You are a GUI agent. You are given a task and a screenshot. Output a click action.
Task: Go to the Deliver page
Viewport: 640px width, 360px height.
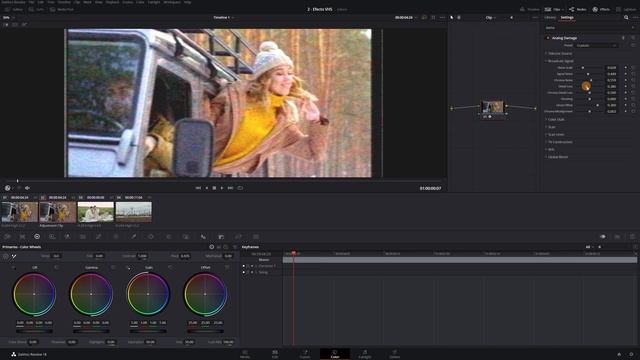[x=394, y=354]
